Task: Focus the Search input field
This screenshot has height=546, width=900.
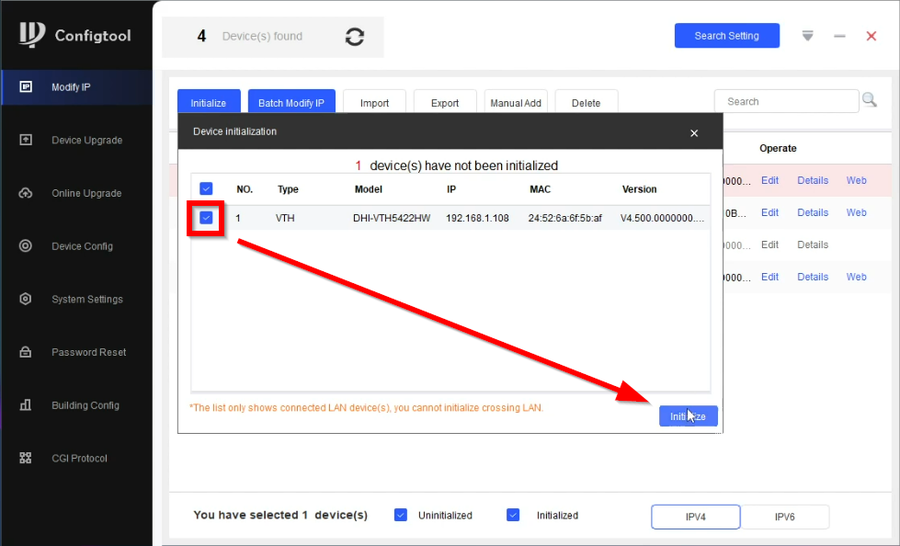Action: 786,101
